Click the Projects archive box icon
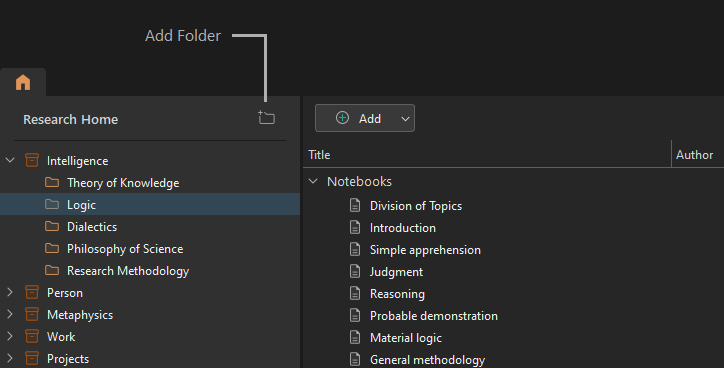Screen dimensions: 724x368 point(32,358)
